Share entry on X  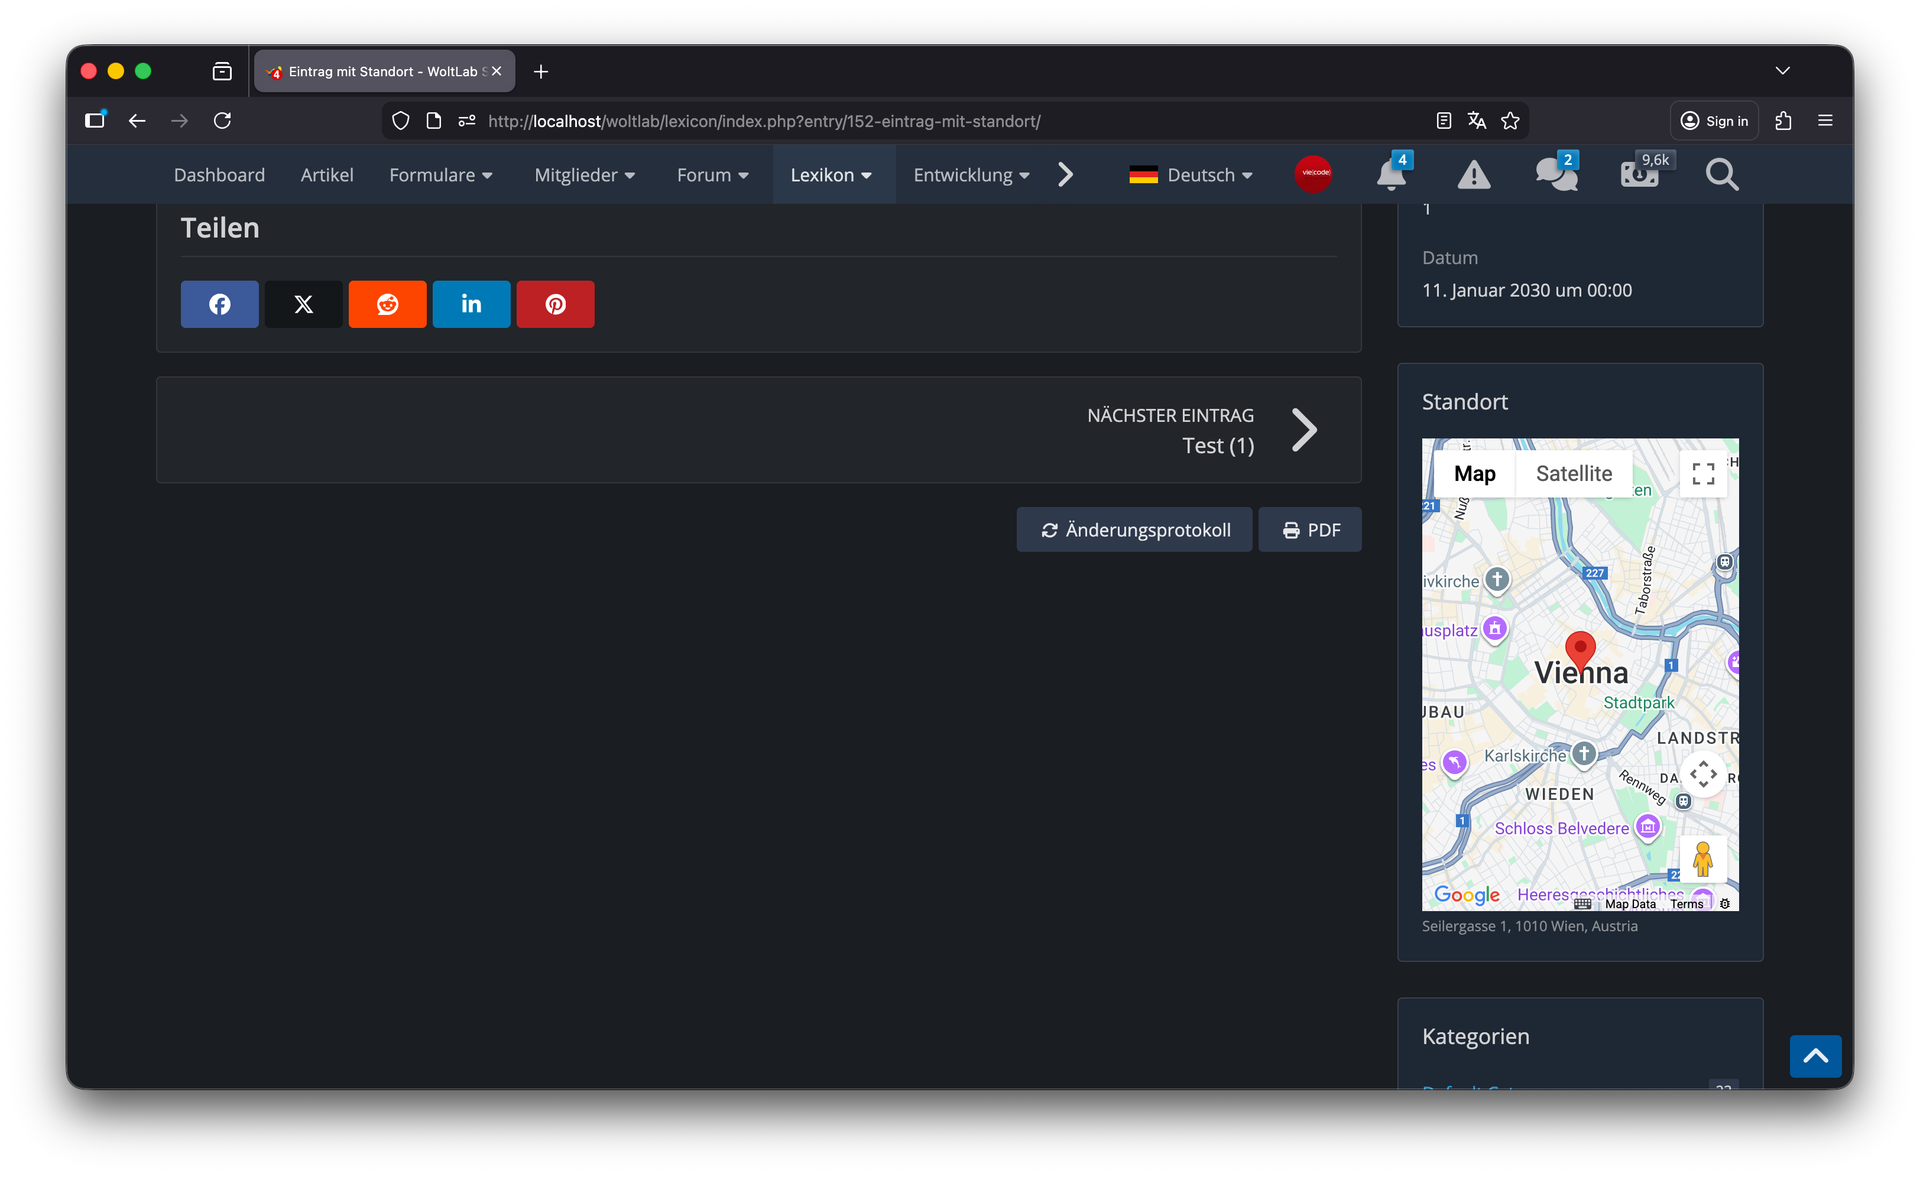[x=303, y=304]
